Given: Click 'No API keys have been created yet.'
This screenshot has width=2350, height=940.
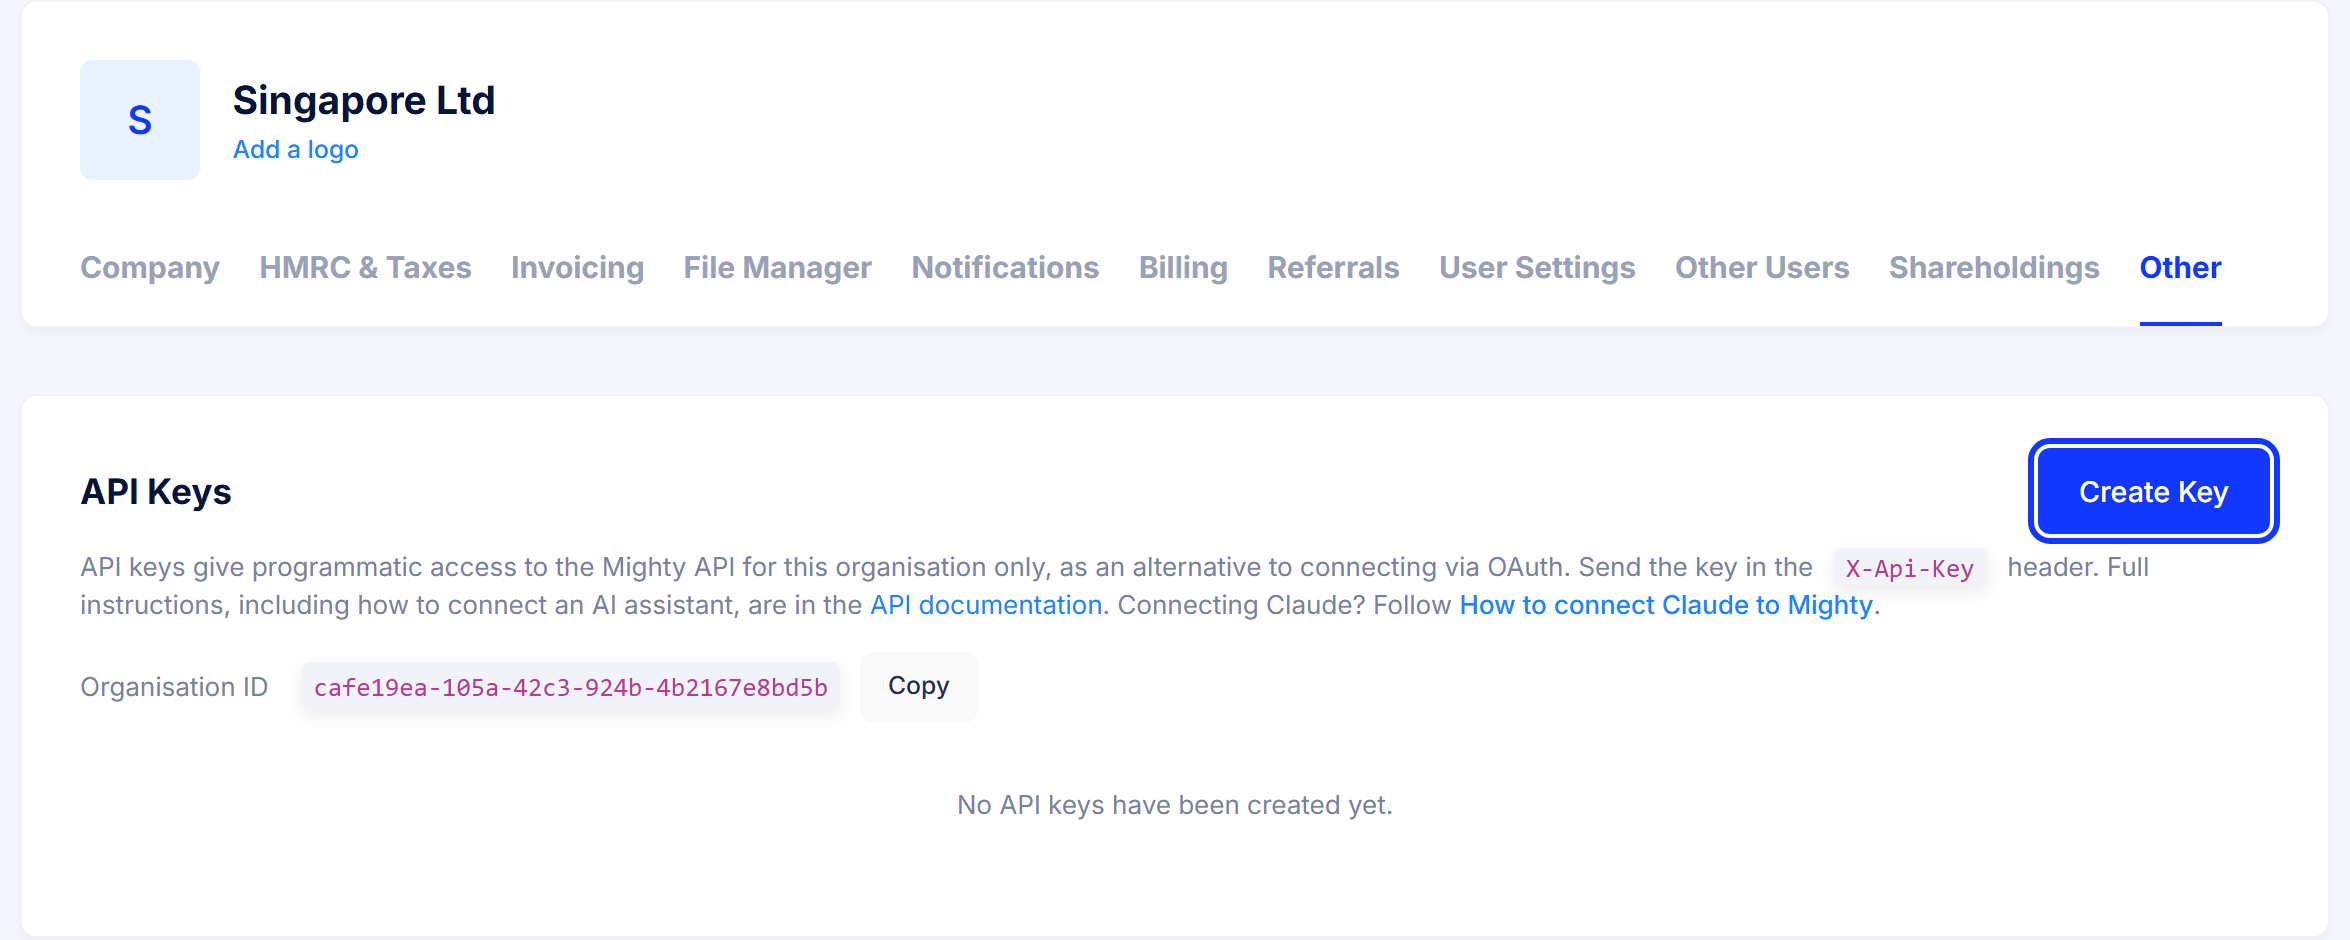Looking at the screenshot, I should pos(1175,805).
